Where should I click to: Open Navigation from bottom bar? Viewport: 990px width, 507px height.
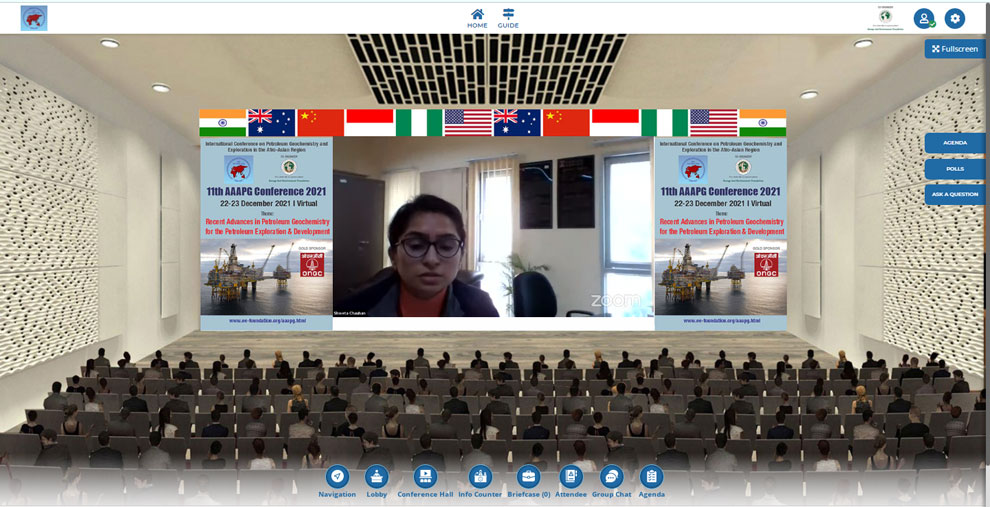[x=337, y=482]
